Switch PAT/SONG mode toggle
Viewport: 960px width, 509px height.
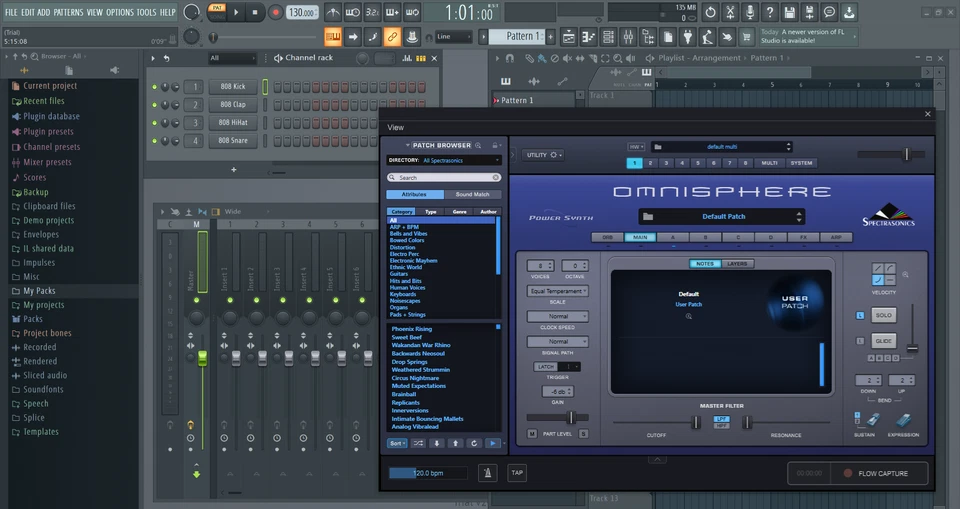click(x=217, y=12)
